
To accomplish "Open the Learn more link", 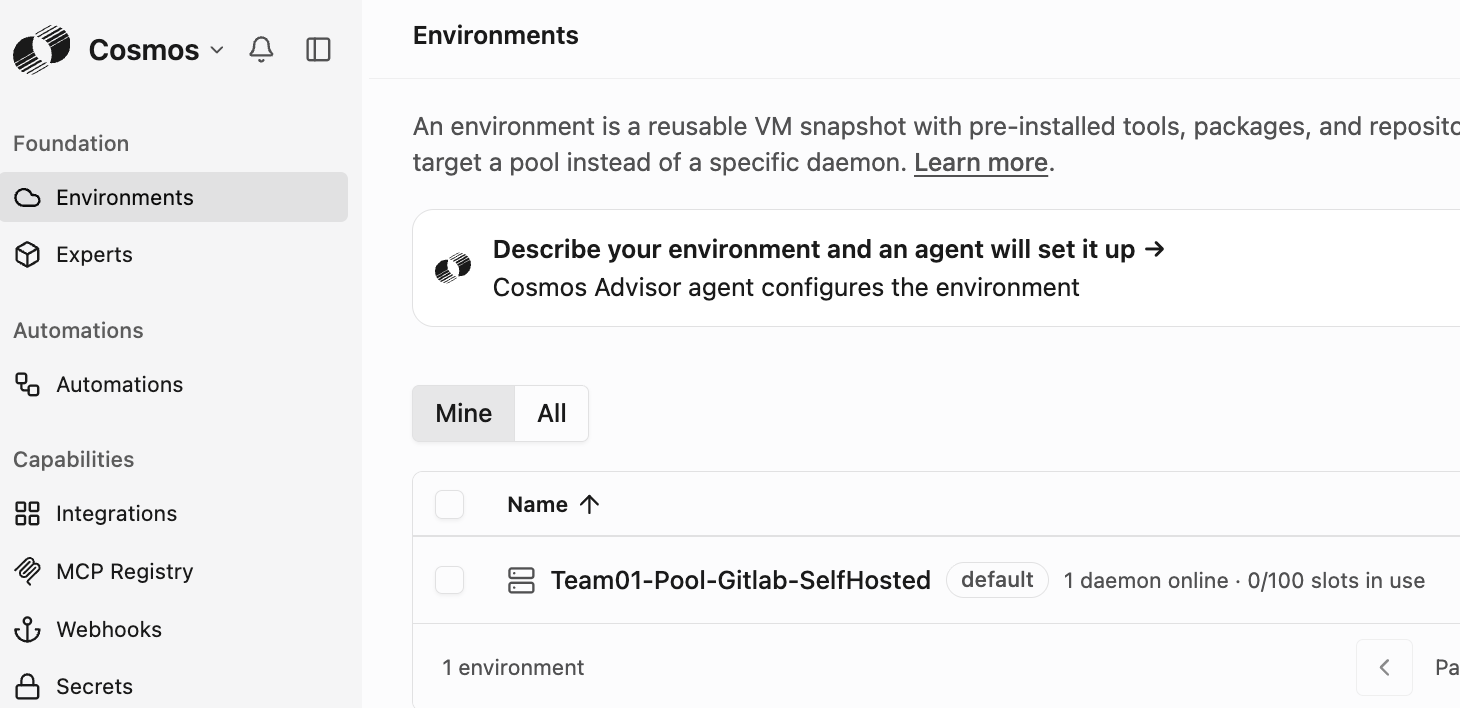I will click(x=981, y=162).
